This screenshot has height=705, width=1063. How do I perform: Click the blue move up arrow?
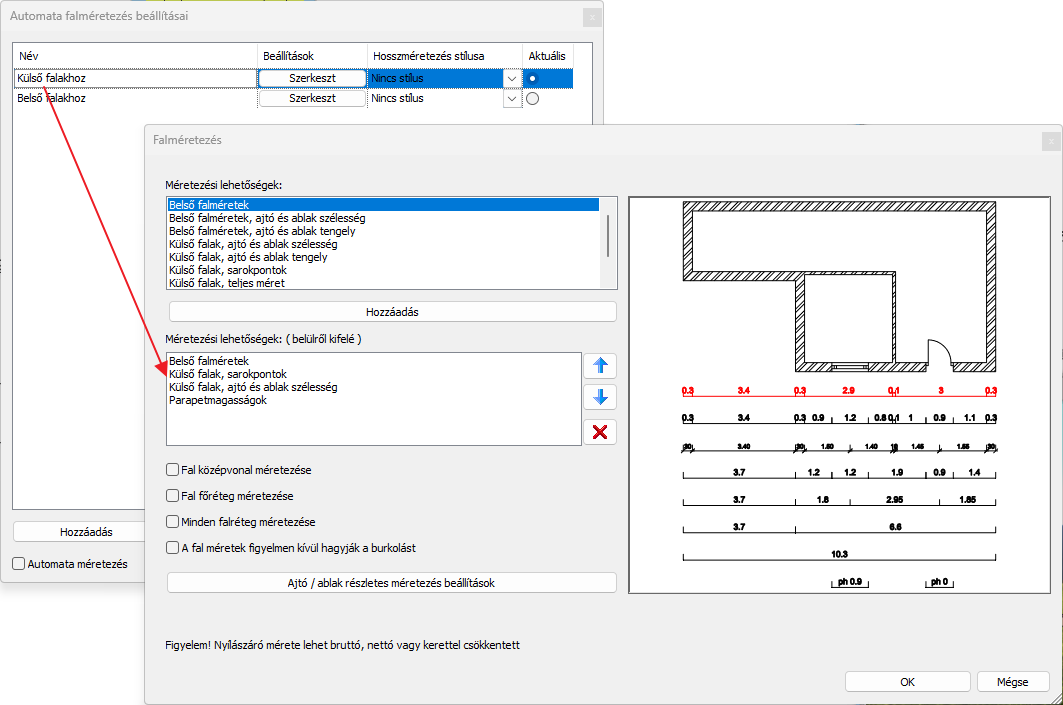pos(600,365)
